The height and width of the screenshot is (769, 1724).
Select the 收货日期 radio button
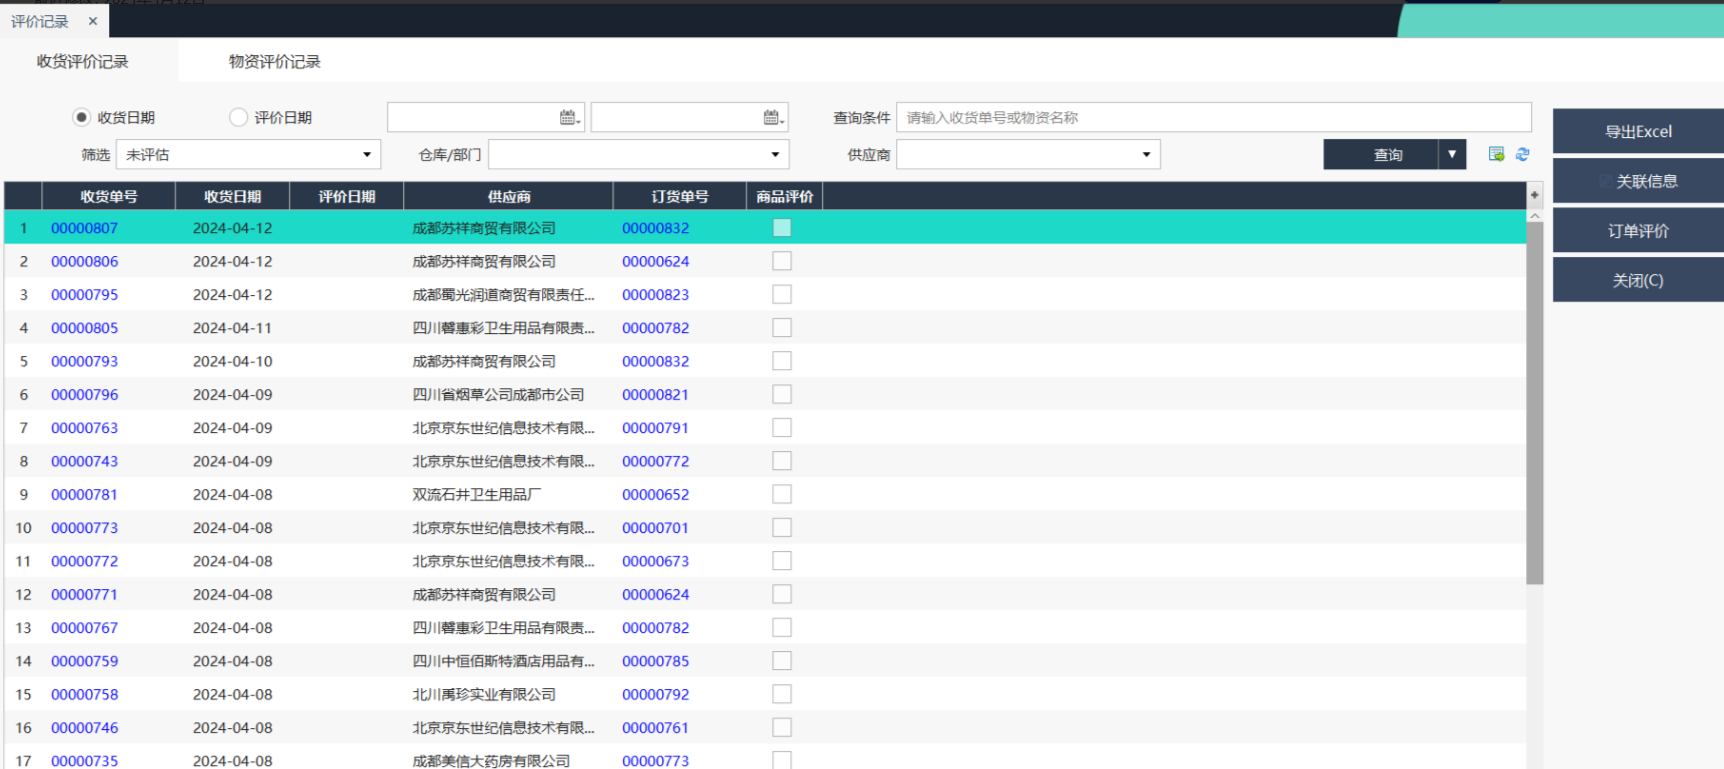click(x=82, y=118)
